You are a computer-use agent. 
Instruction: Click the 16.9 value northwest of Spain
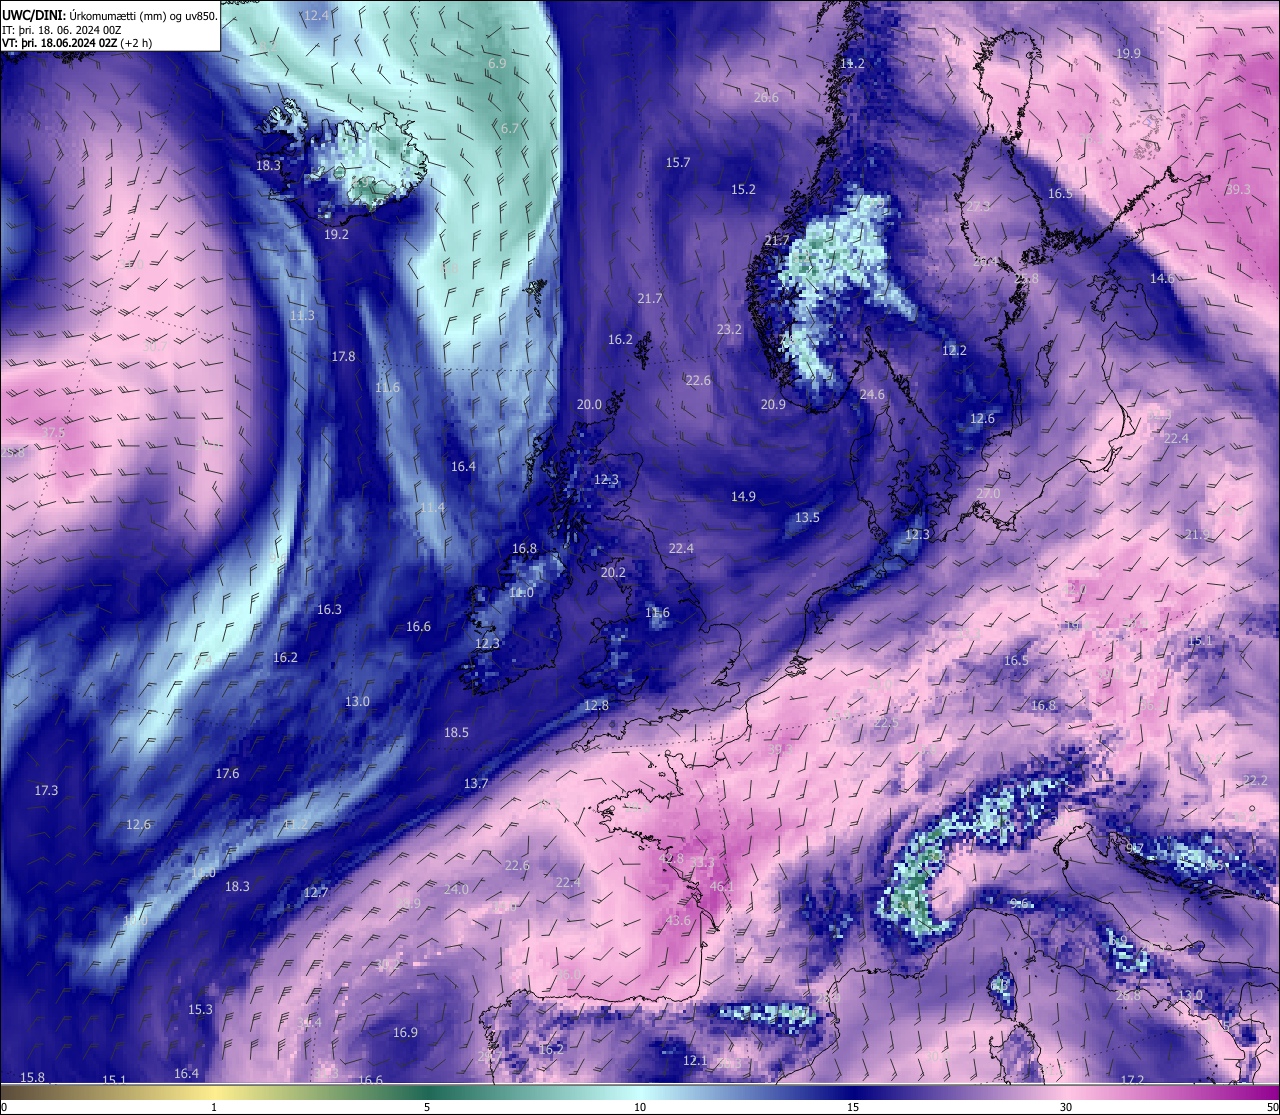pyautogui.click(x=405, y=1032)
